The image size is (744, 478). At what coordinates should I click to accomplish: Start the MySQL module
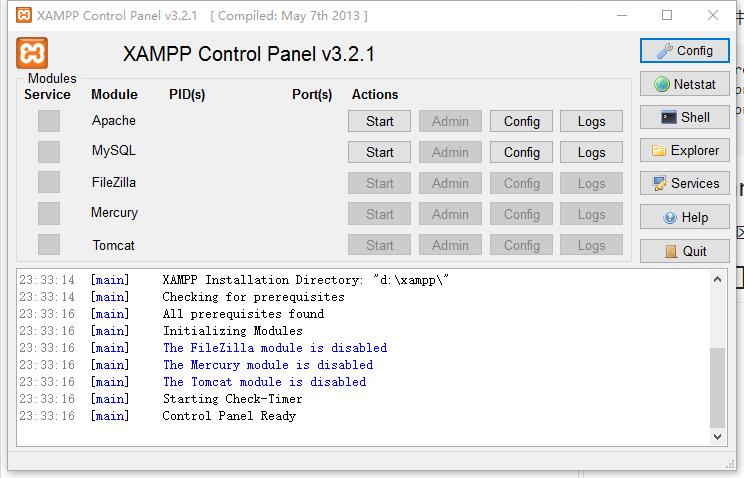[x=379, y=152]
